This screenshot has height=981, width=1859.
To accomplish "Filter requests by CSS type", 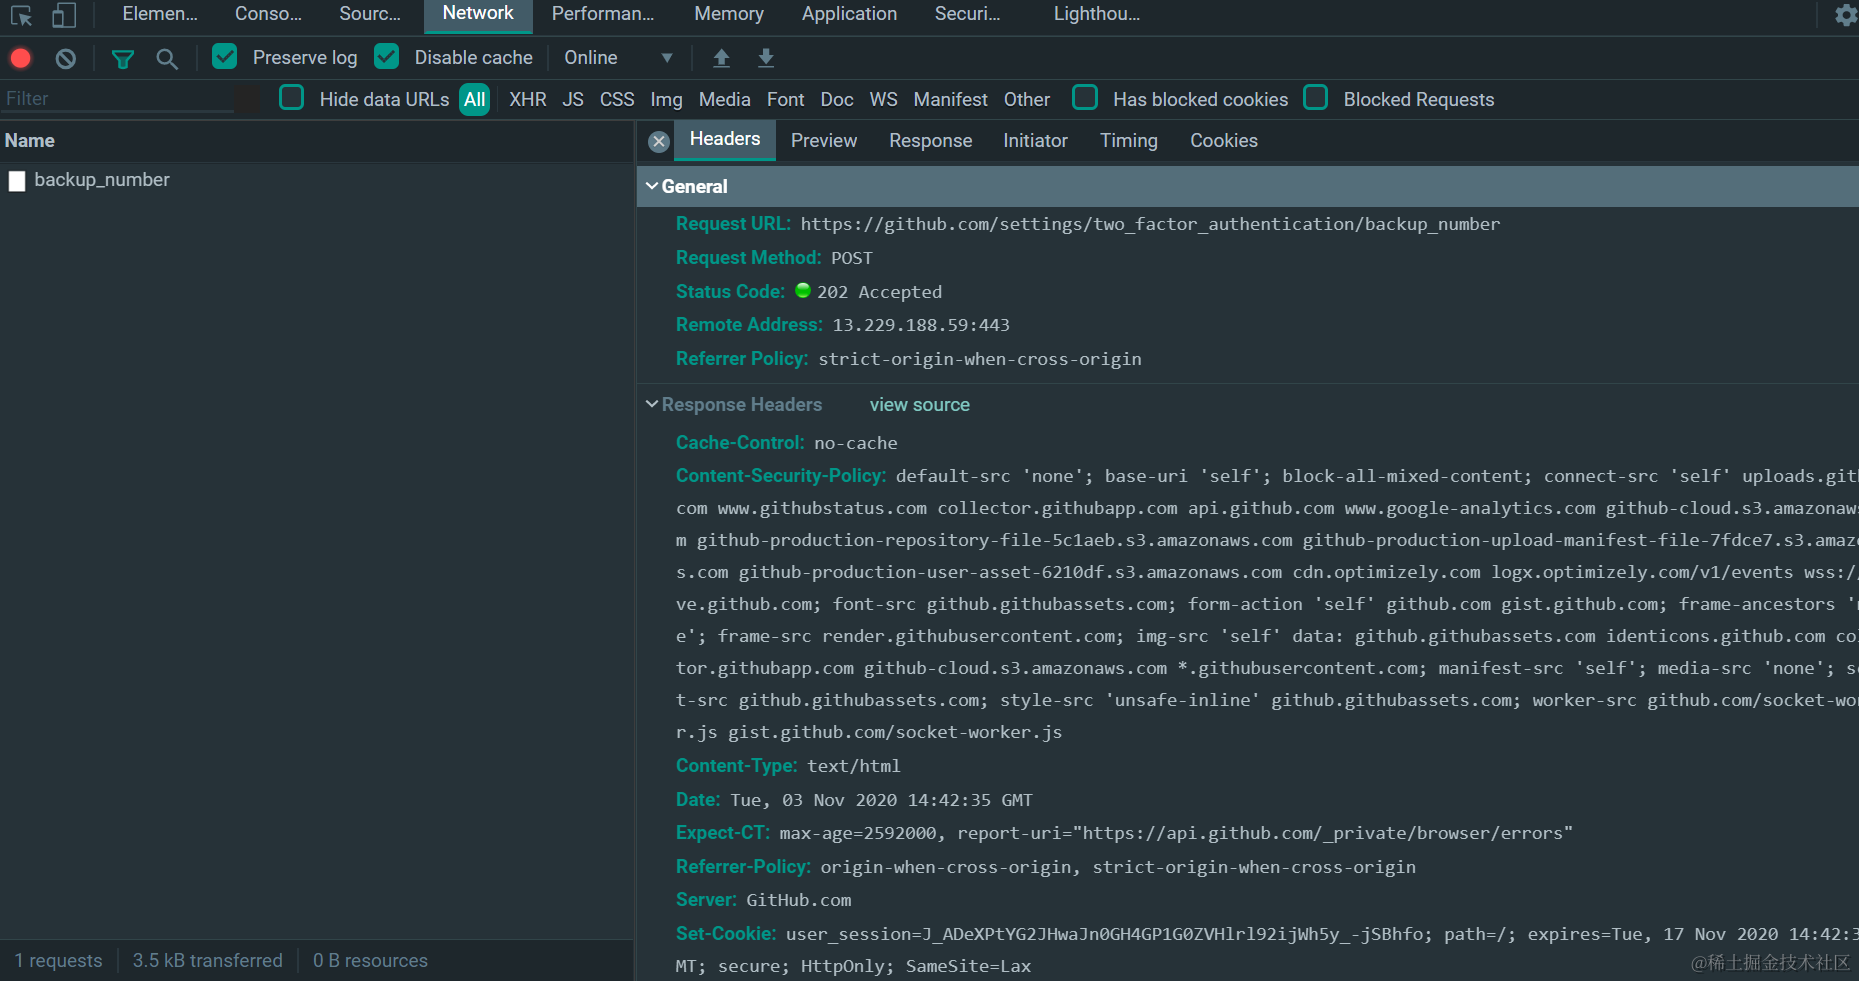I will 617,100.
